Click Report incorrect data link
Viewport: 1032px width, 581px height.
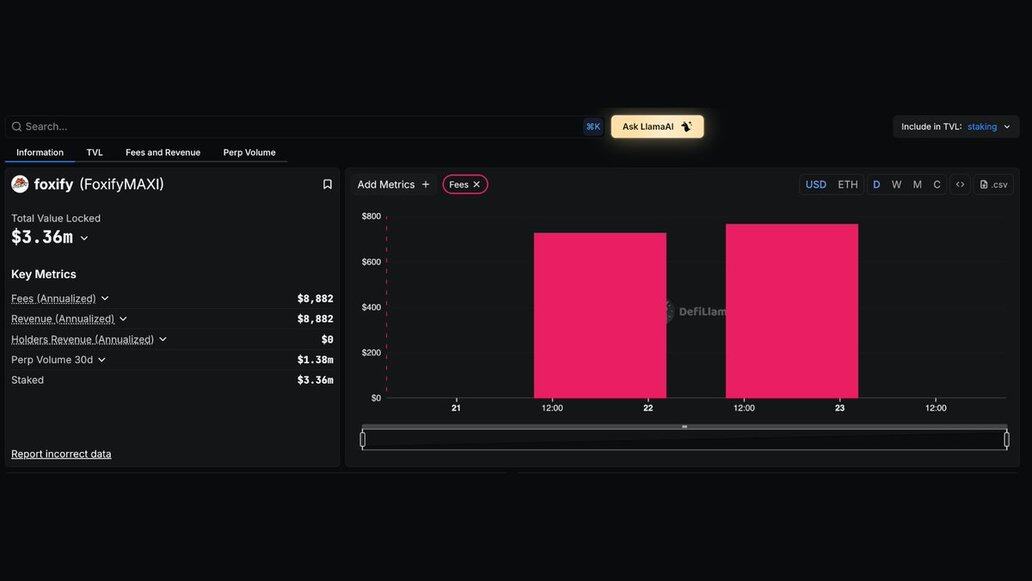point(61,454)
